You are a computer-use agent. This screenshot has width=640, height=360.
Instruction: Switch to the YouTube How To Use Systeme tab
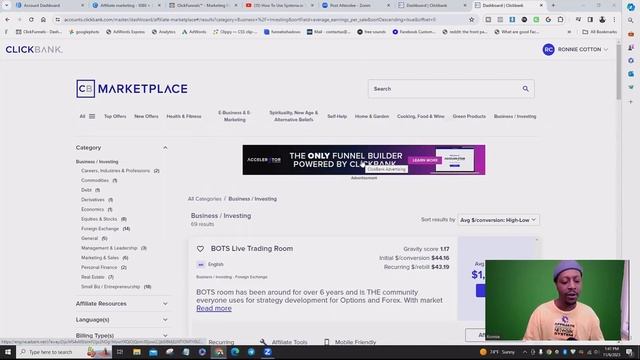point(279,5)
